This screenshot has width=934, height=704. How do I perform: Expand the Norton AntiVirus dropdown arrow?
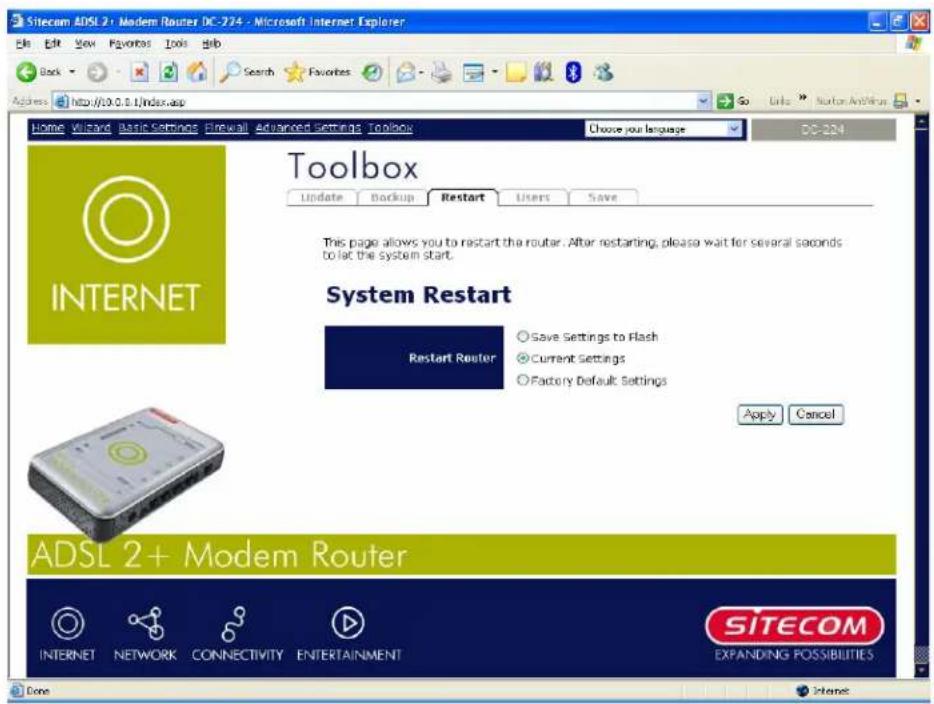pyautogui.click(x=918, y=101)
